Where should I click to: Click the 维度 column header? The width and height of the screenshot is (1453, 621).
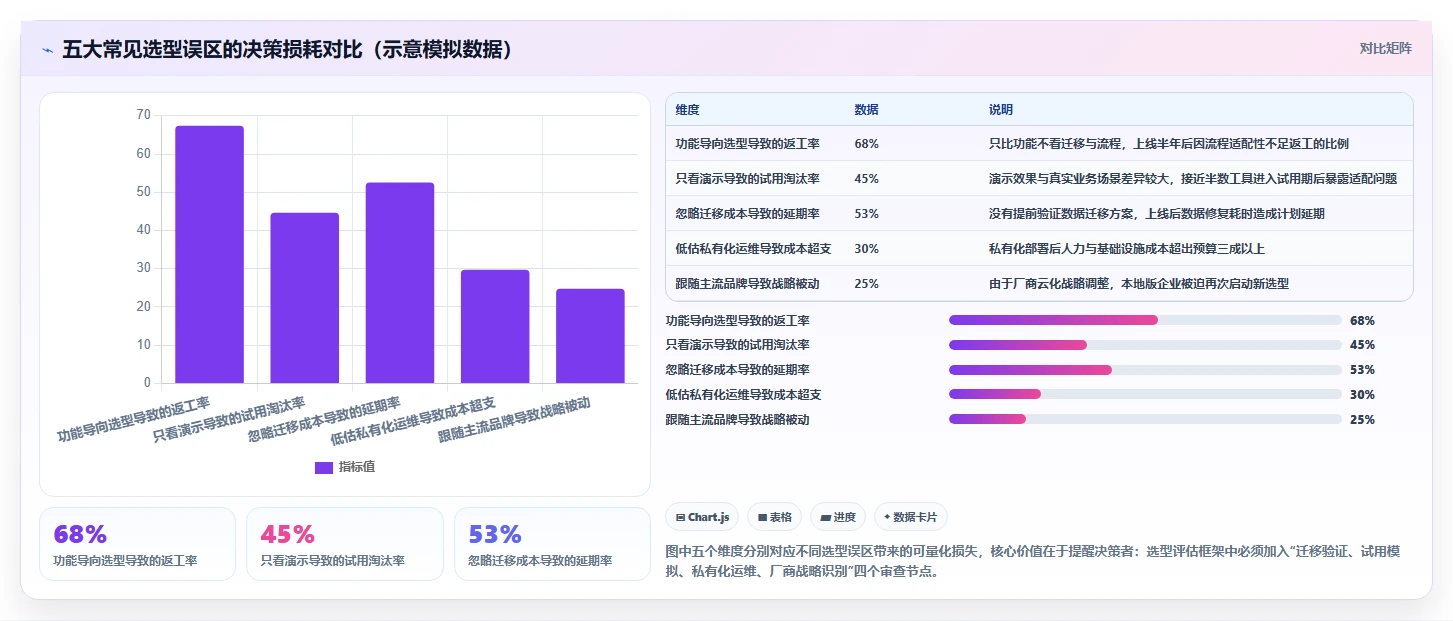point(687,110)
